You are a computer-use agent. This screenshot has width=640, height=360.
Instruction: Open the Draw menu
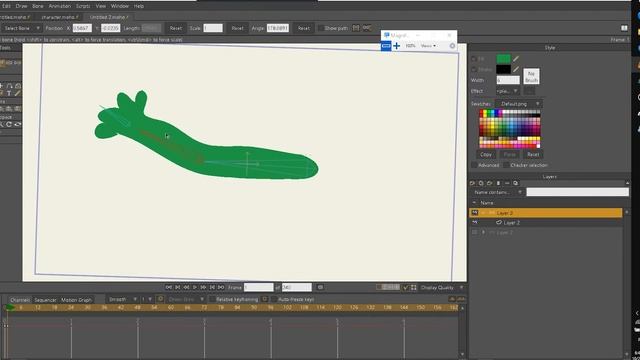(21, 6)
